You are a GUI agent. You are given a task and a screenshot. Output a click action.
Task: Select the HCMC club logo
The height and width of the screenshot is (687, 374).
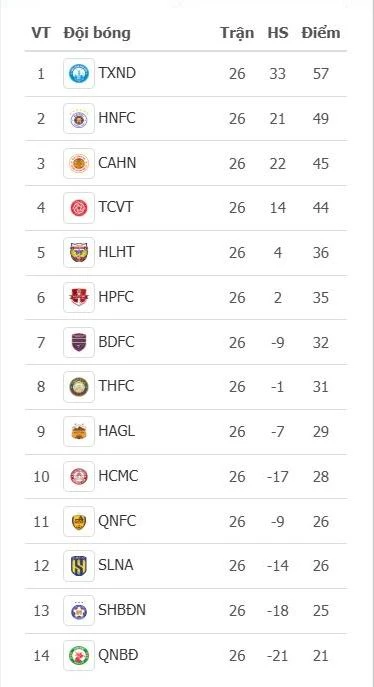click(x=79, y=476)
